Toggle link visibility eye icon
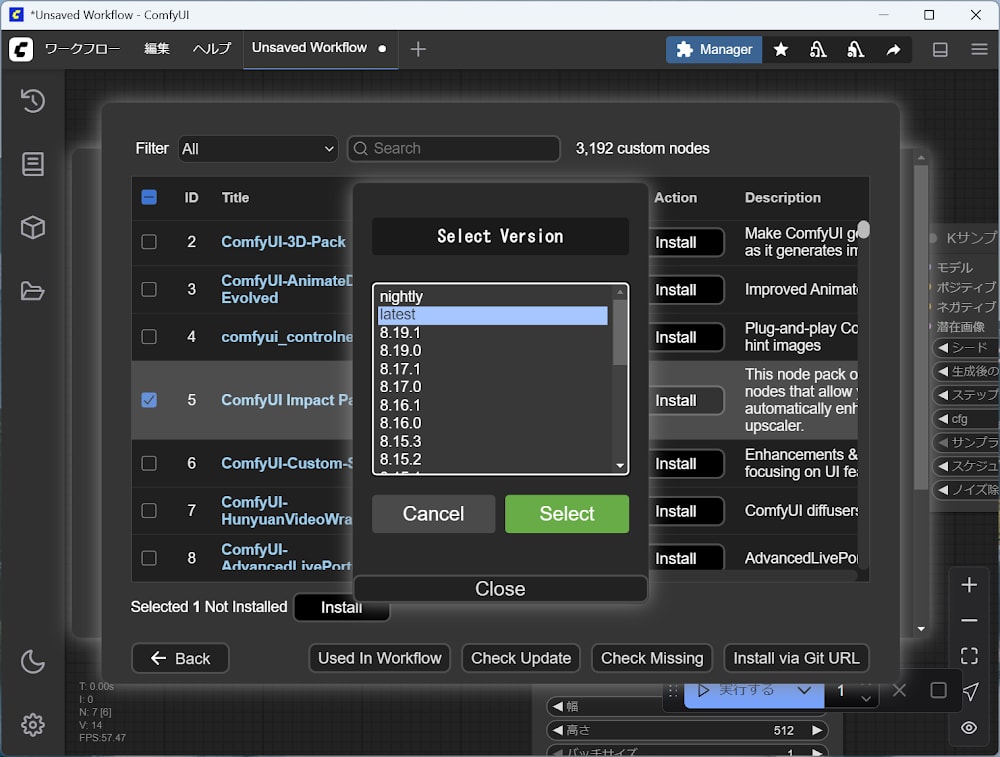The image size is (1000, 757). (969, 728)
